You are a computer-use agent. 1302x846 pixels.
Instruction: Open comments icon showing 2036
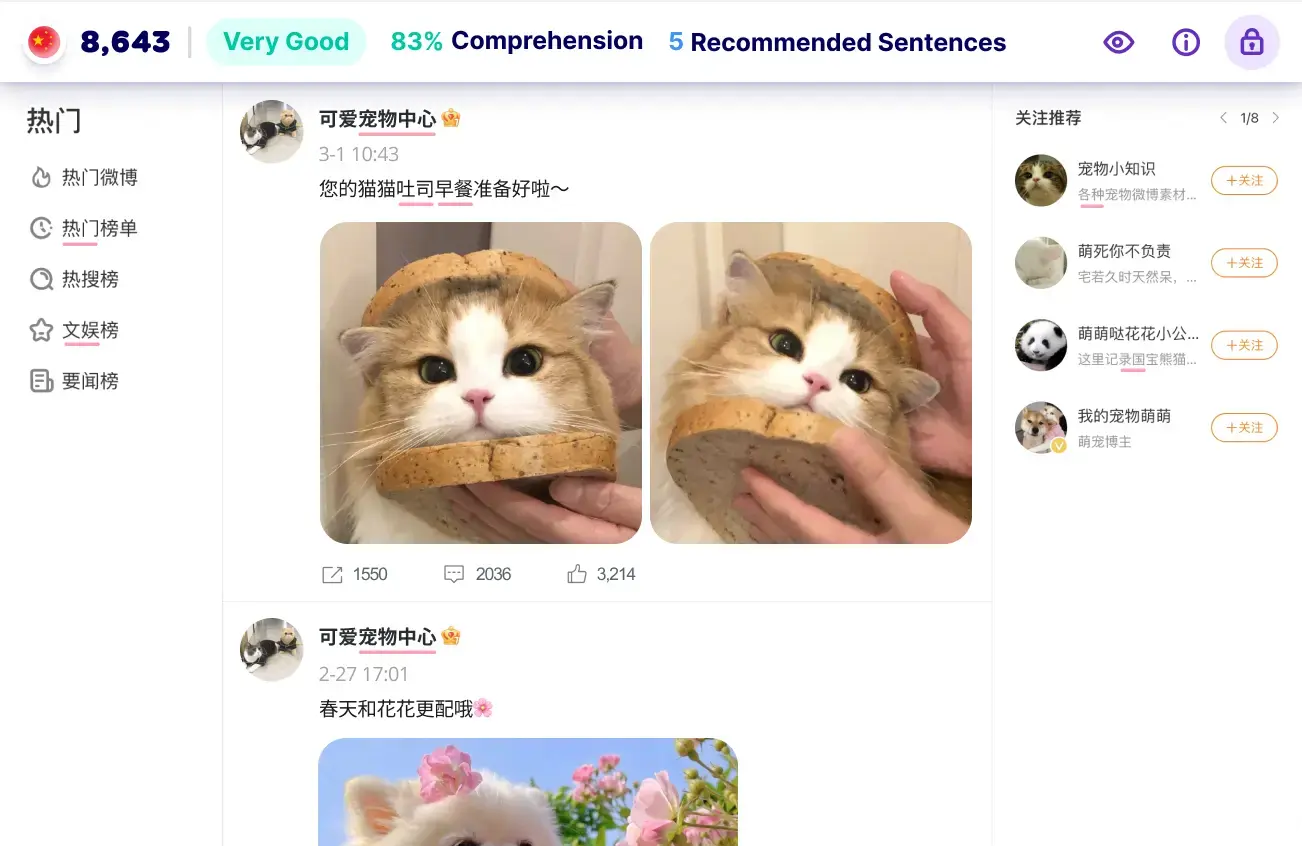coord(454,574)
